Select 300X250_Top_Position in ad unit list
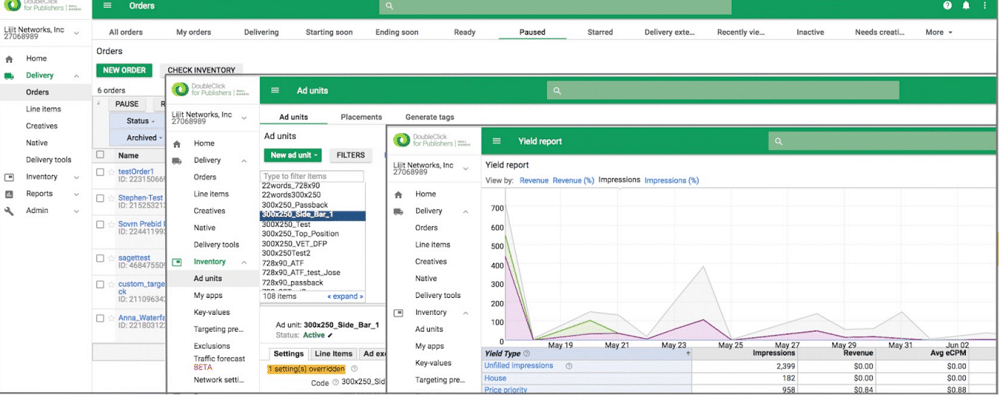The height and width of the screenshot is (400, 1000). 300,234
